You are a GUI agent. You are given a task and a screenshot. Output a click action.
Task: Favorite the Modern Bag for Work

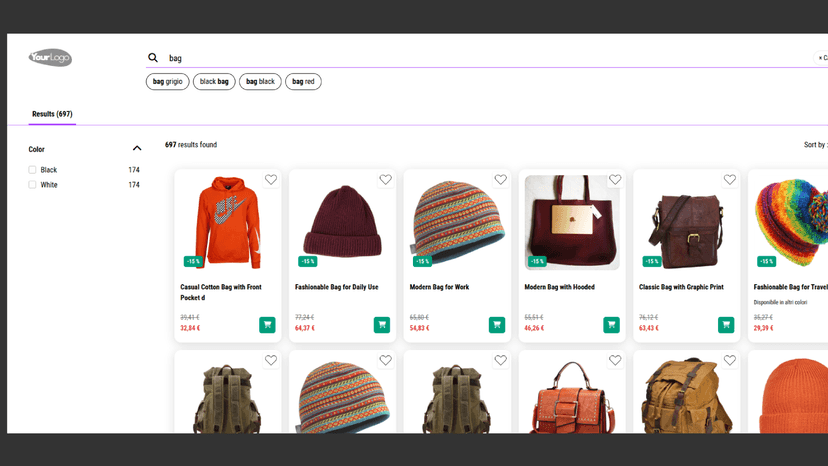tap(501, 180)
